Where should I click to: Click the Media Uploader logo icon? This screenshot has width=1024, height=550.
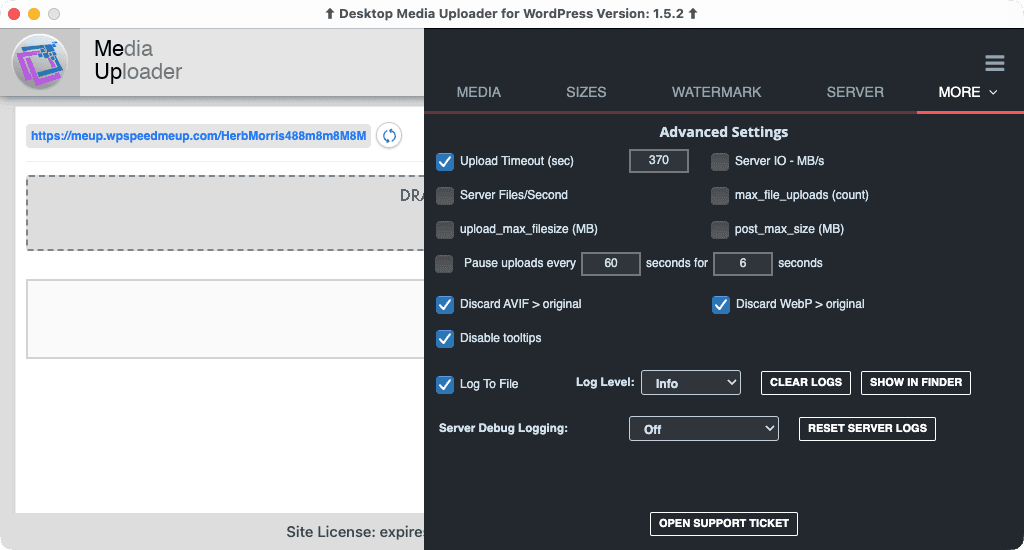point(40,62)
